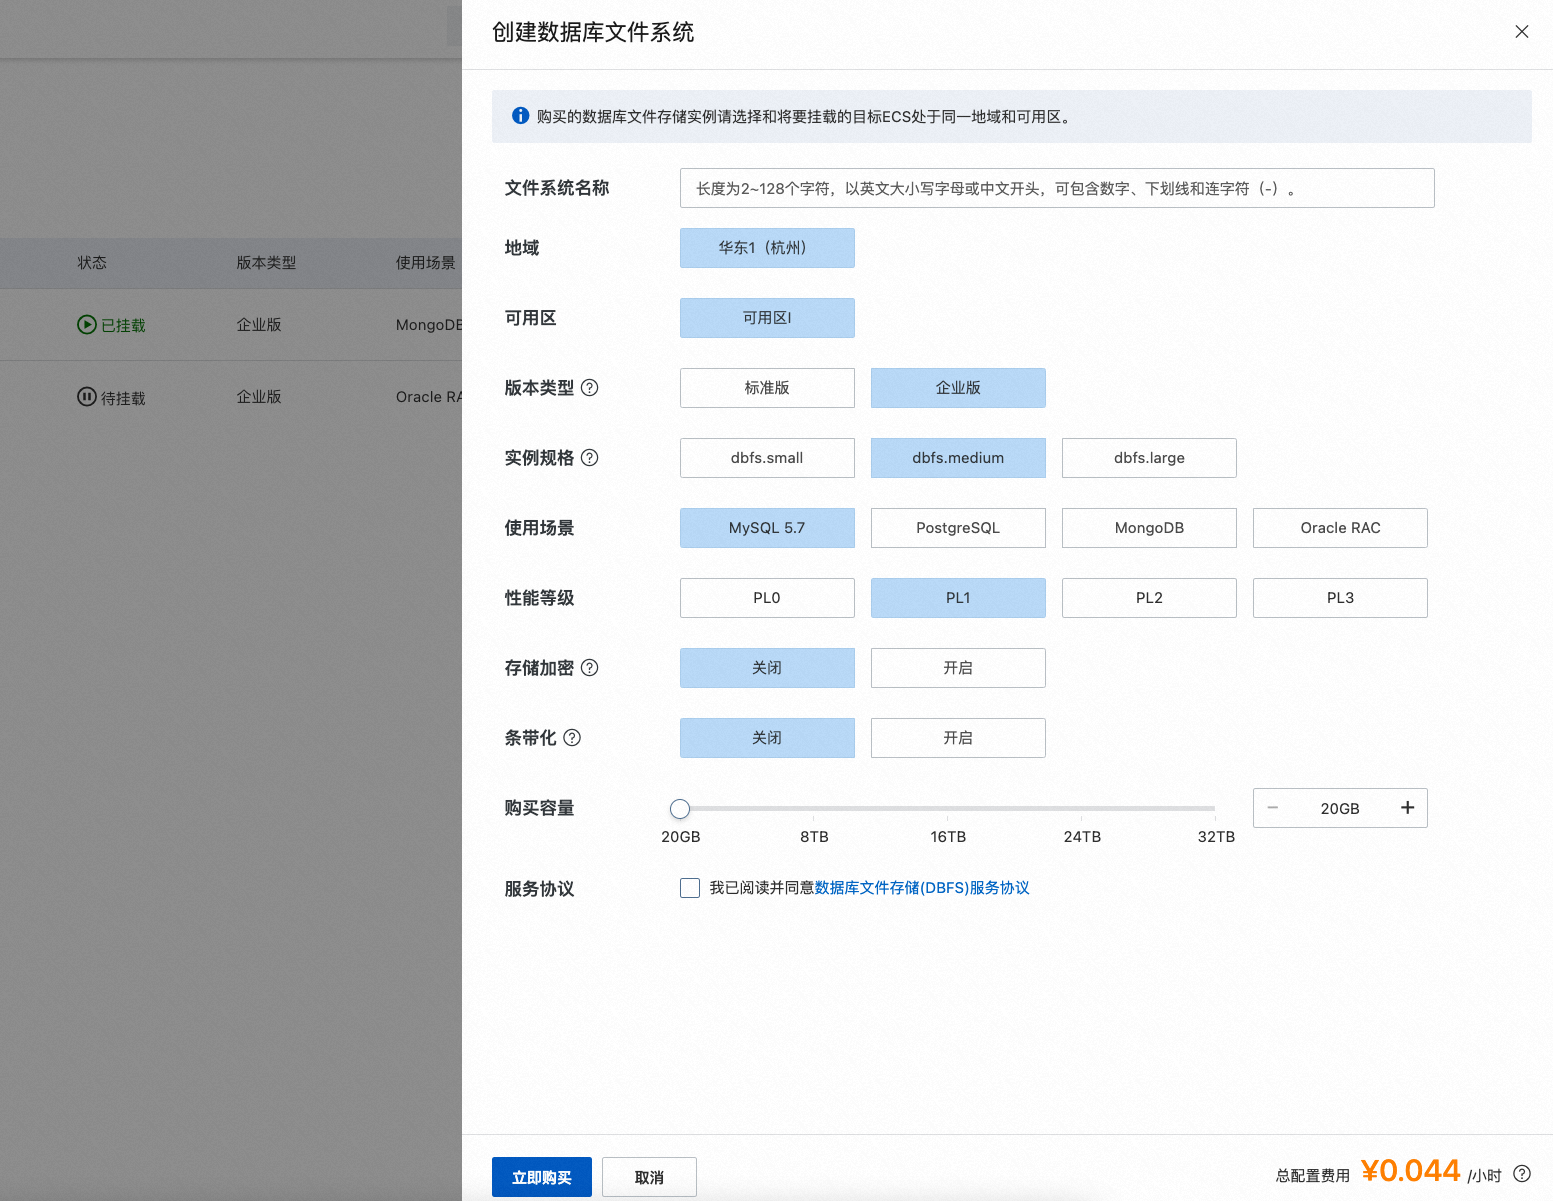Choose MySQL 5.7 usage scenario
The height and width of the screenshot is (1201, 1553).
click(767, 528)
